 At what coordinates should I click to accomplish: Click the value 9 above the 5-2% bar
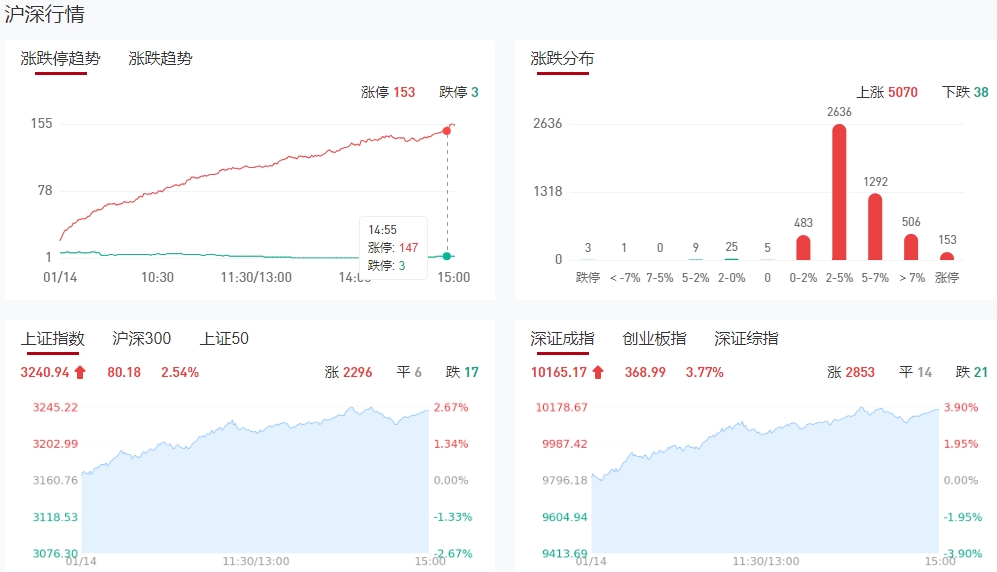pos(696,247)
